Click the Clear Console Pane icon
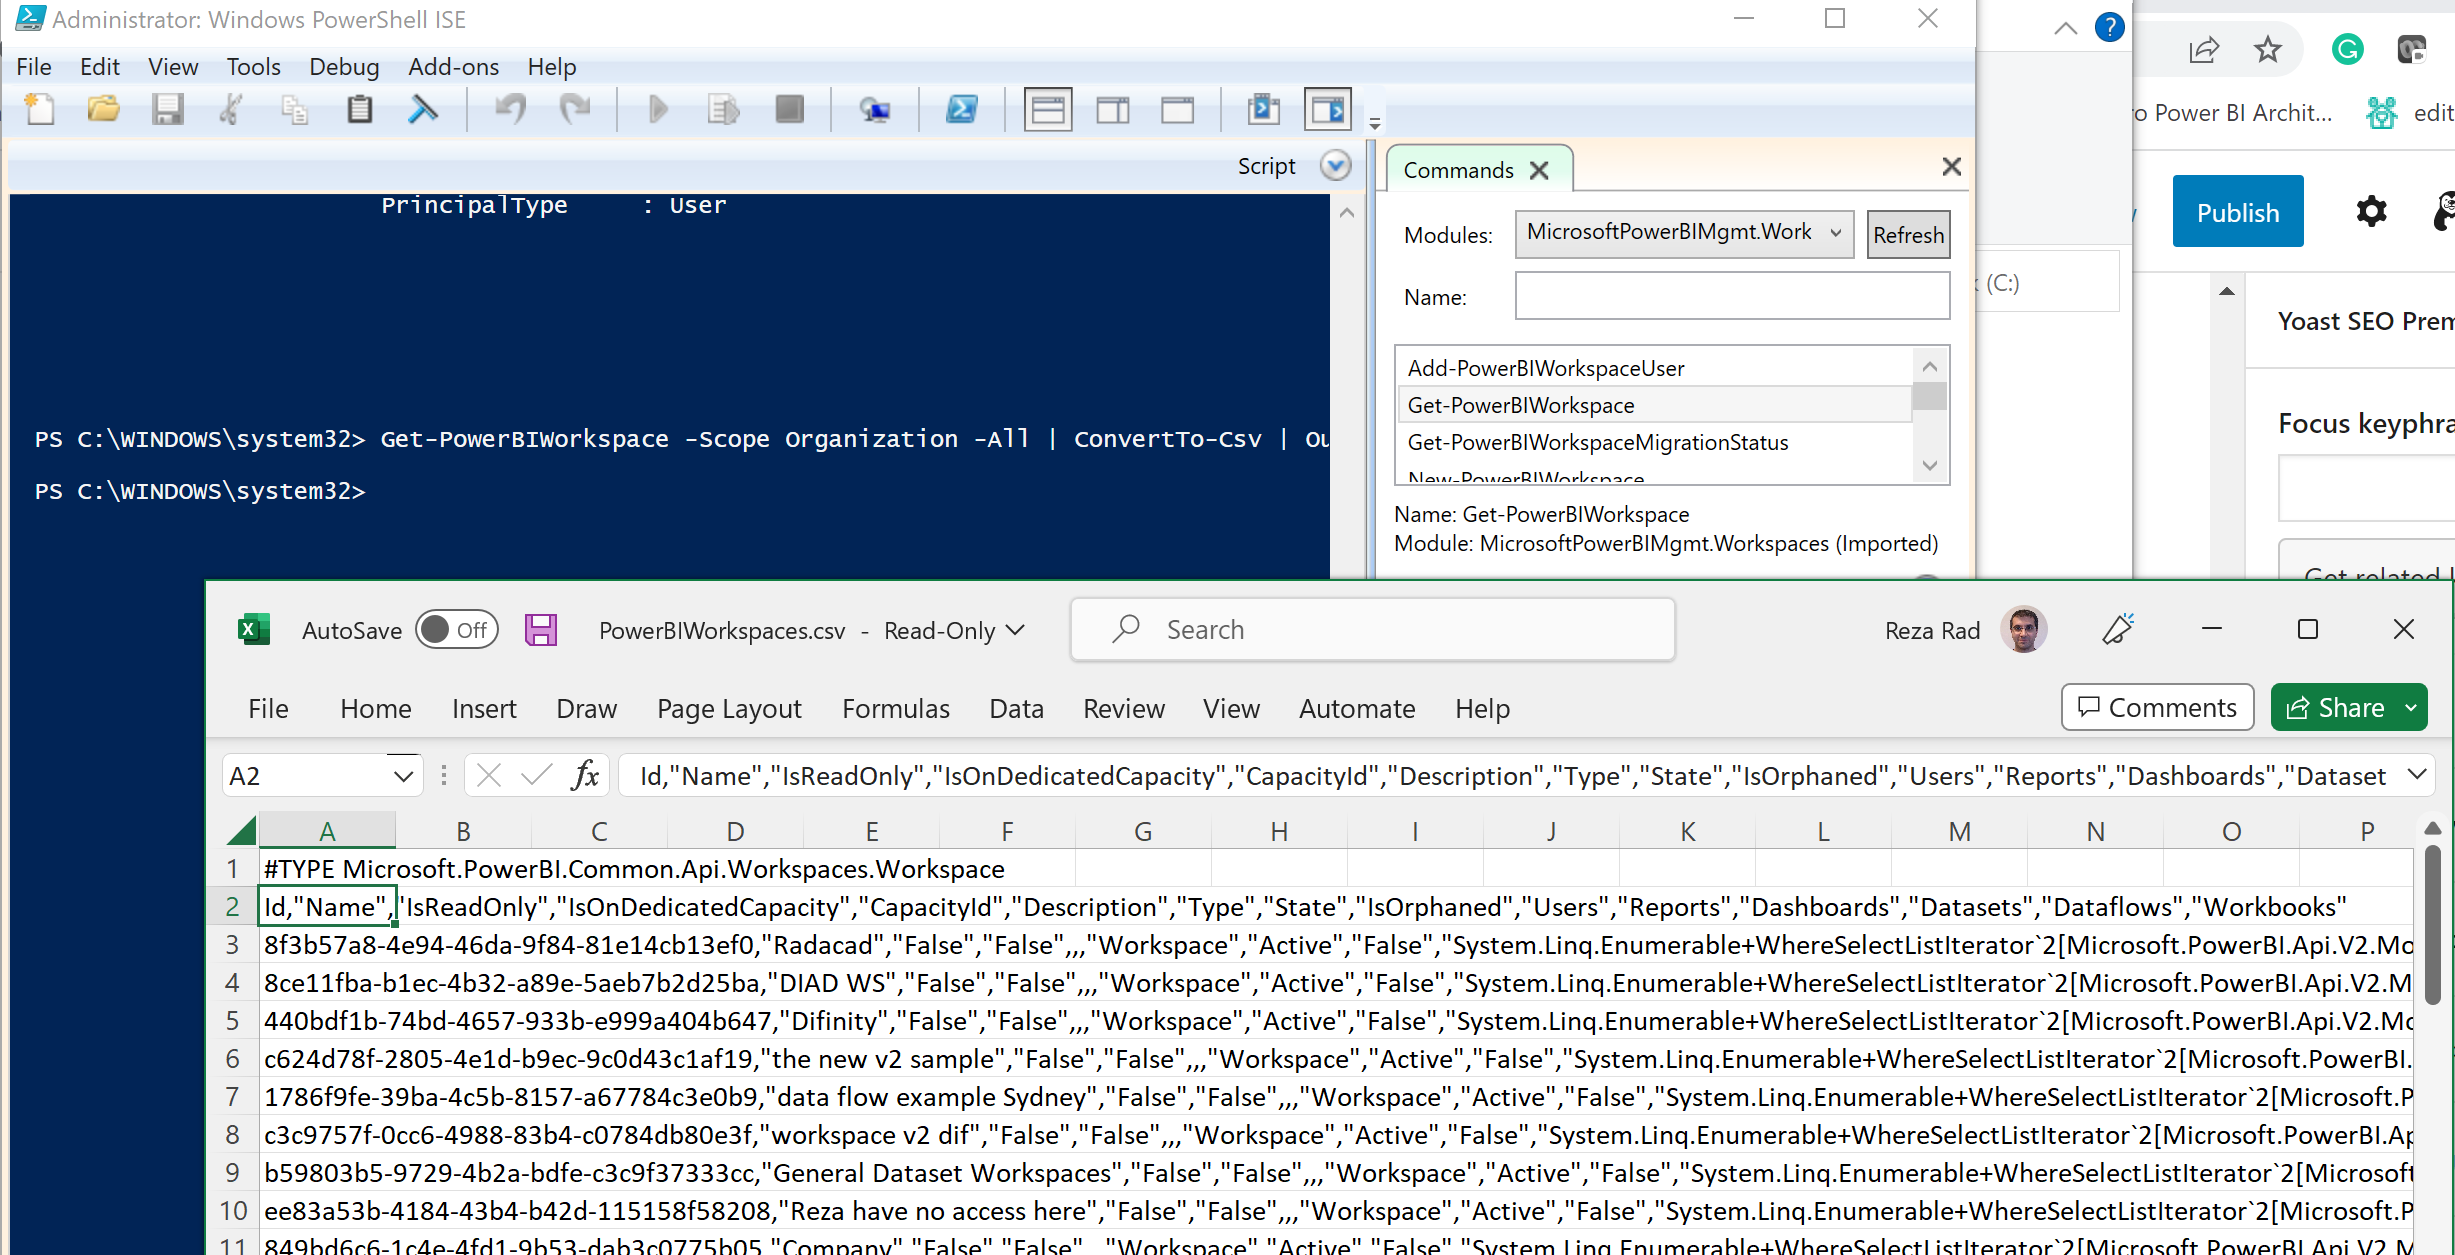 click(x=423, y=109)
